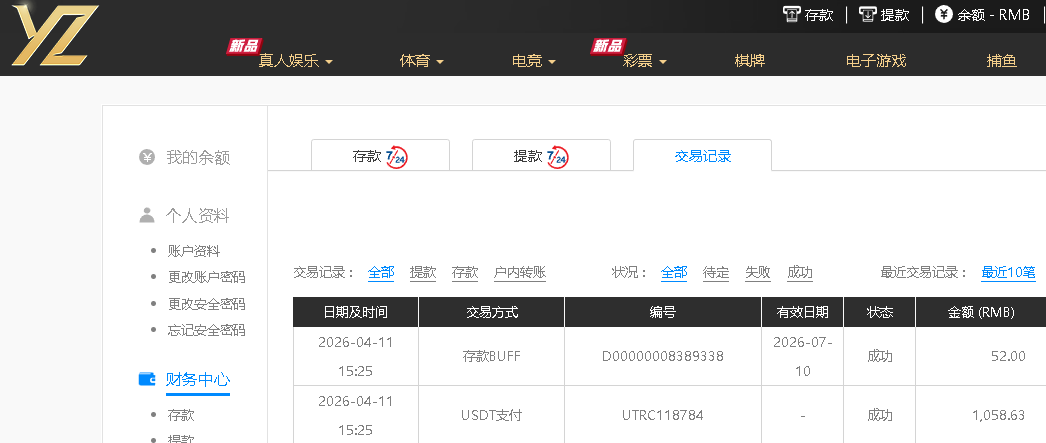Filter status by 失败
Screen dimensions: 1046x443
tap(758, 272)
